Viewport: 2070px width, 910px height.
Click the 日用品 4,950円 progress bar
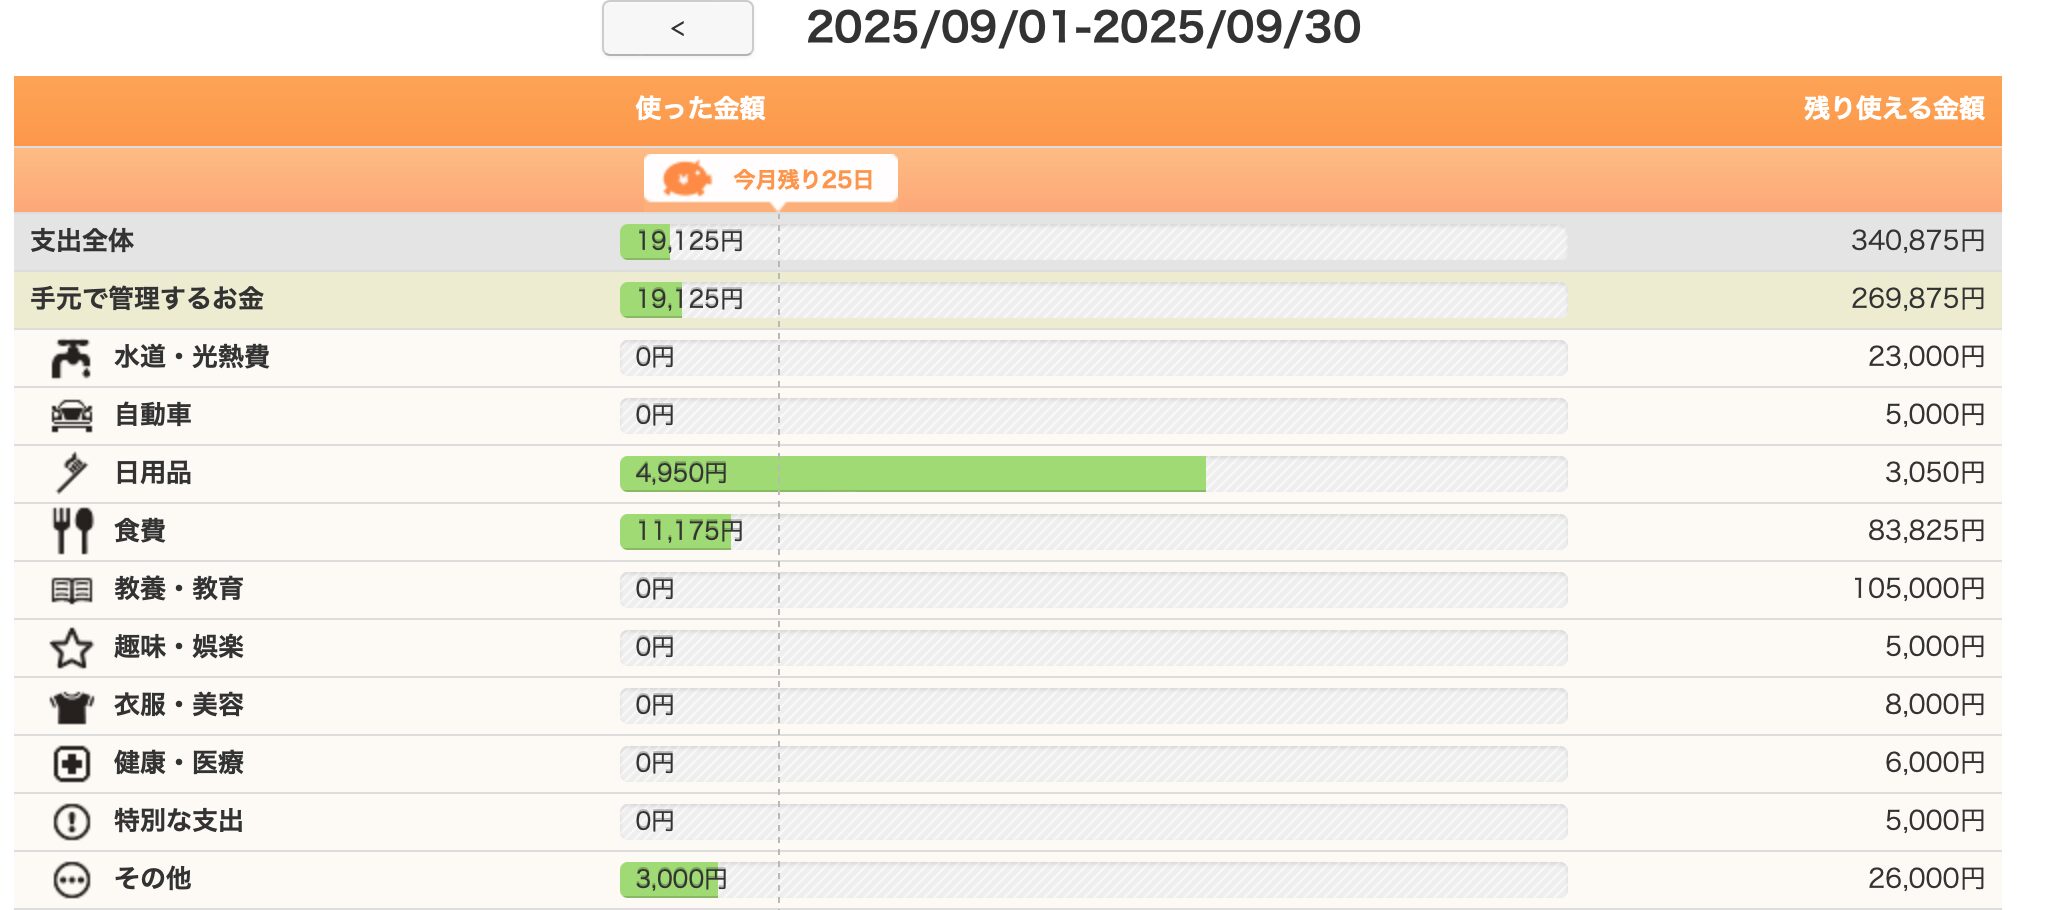(x=1093, y=474)
